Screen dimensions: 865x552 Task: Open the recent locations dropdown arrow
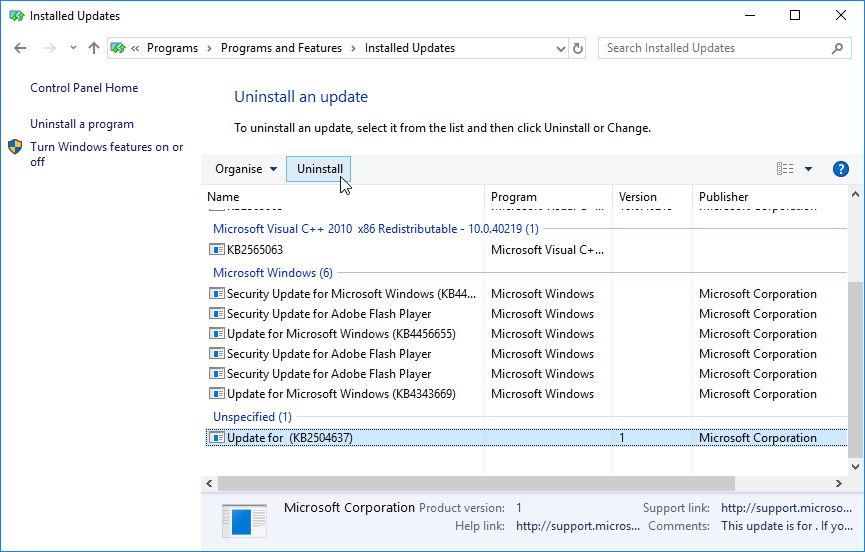[x=73, y=48]
